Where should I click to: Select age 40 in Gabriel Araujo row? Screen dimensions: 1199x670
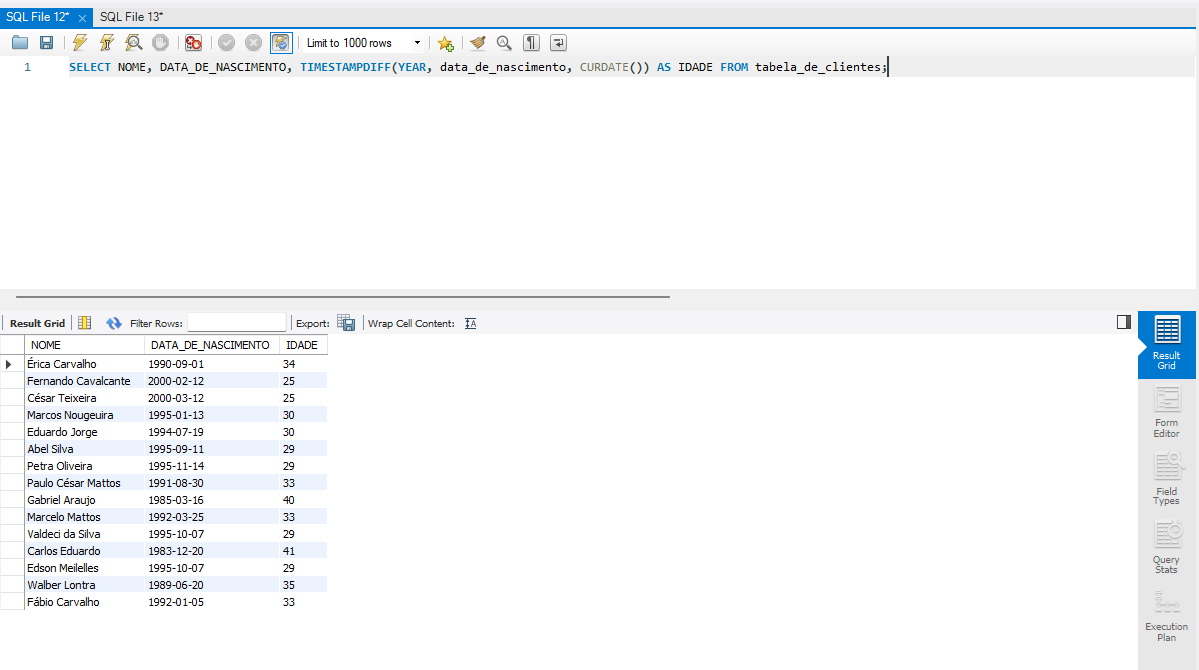point(303,499)
